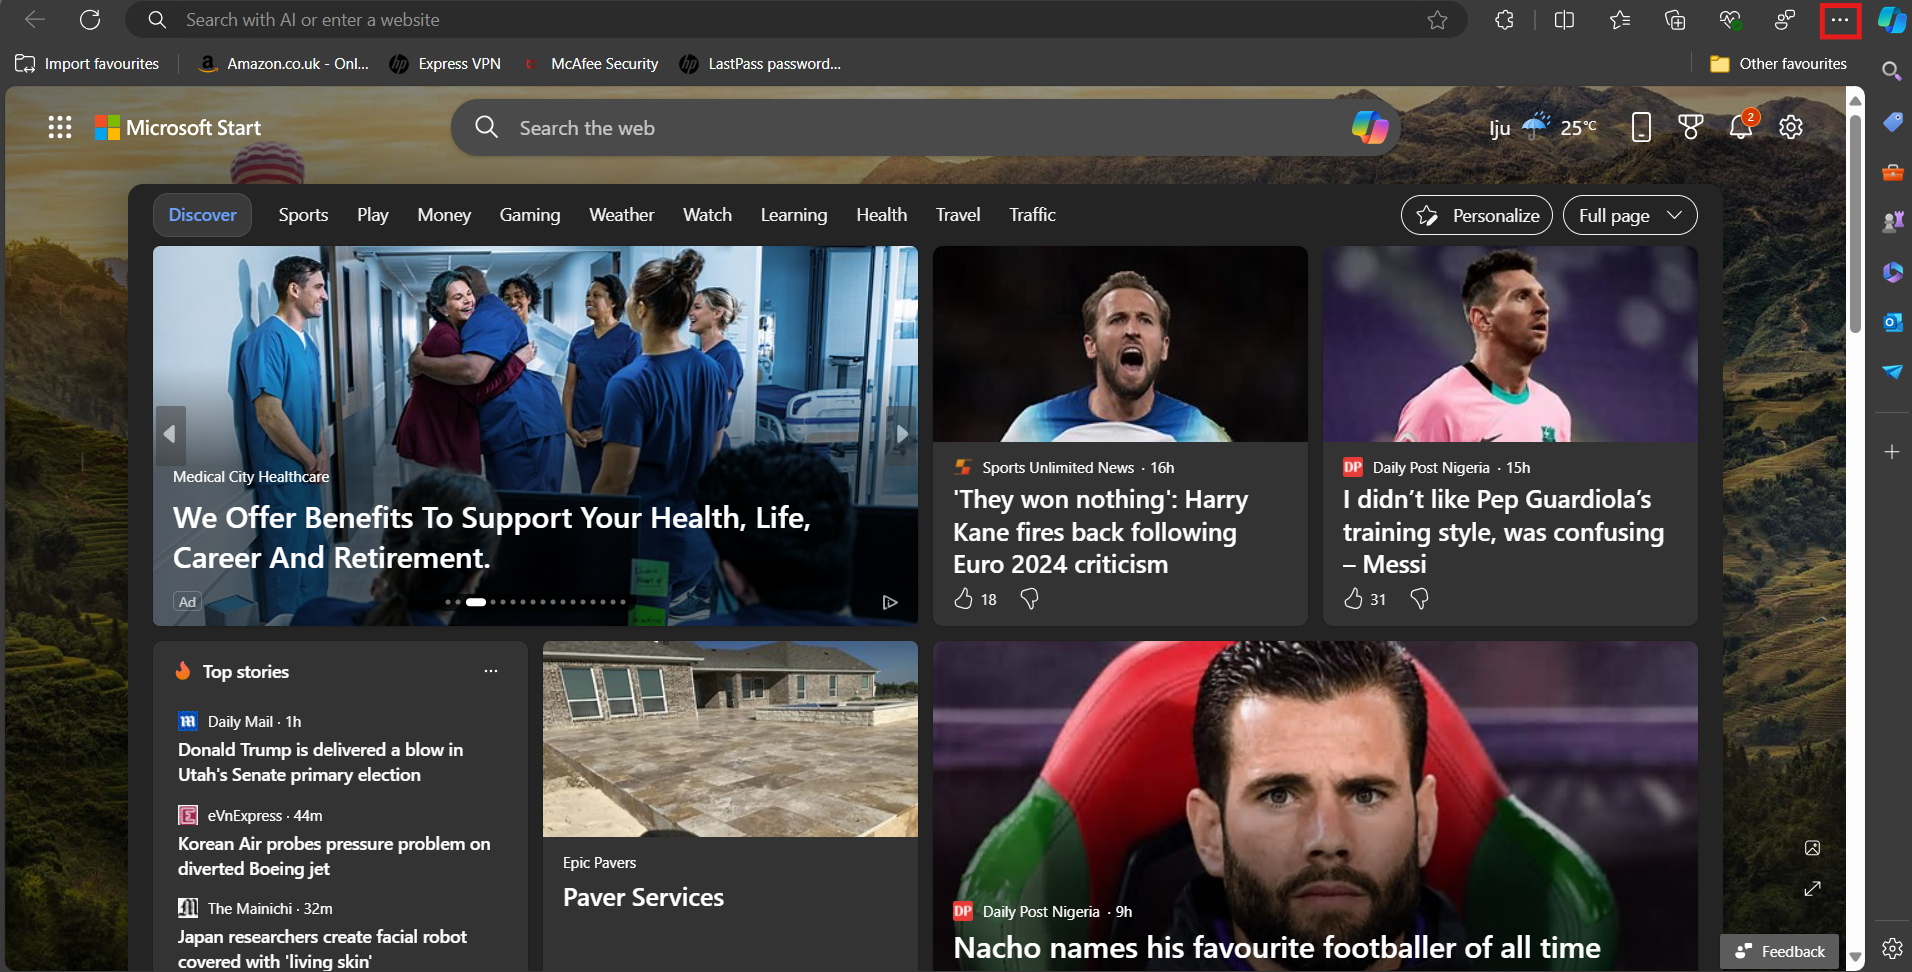Screen dimensions: 1912x972
Task: Switch to the Sports tab
Action: [302, 214]
